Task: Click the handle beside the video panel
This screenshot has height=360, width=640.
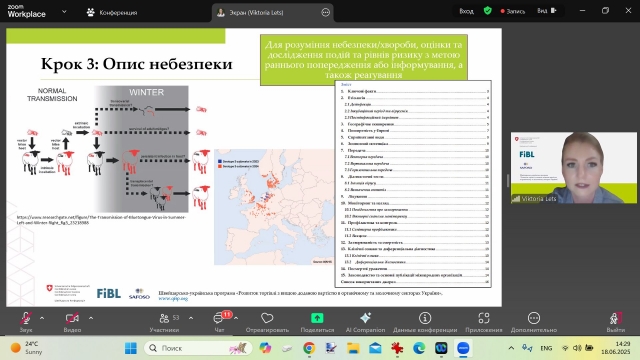Action: pyautogui.click(x=507, y=180)
